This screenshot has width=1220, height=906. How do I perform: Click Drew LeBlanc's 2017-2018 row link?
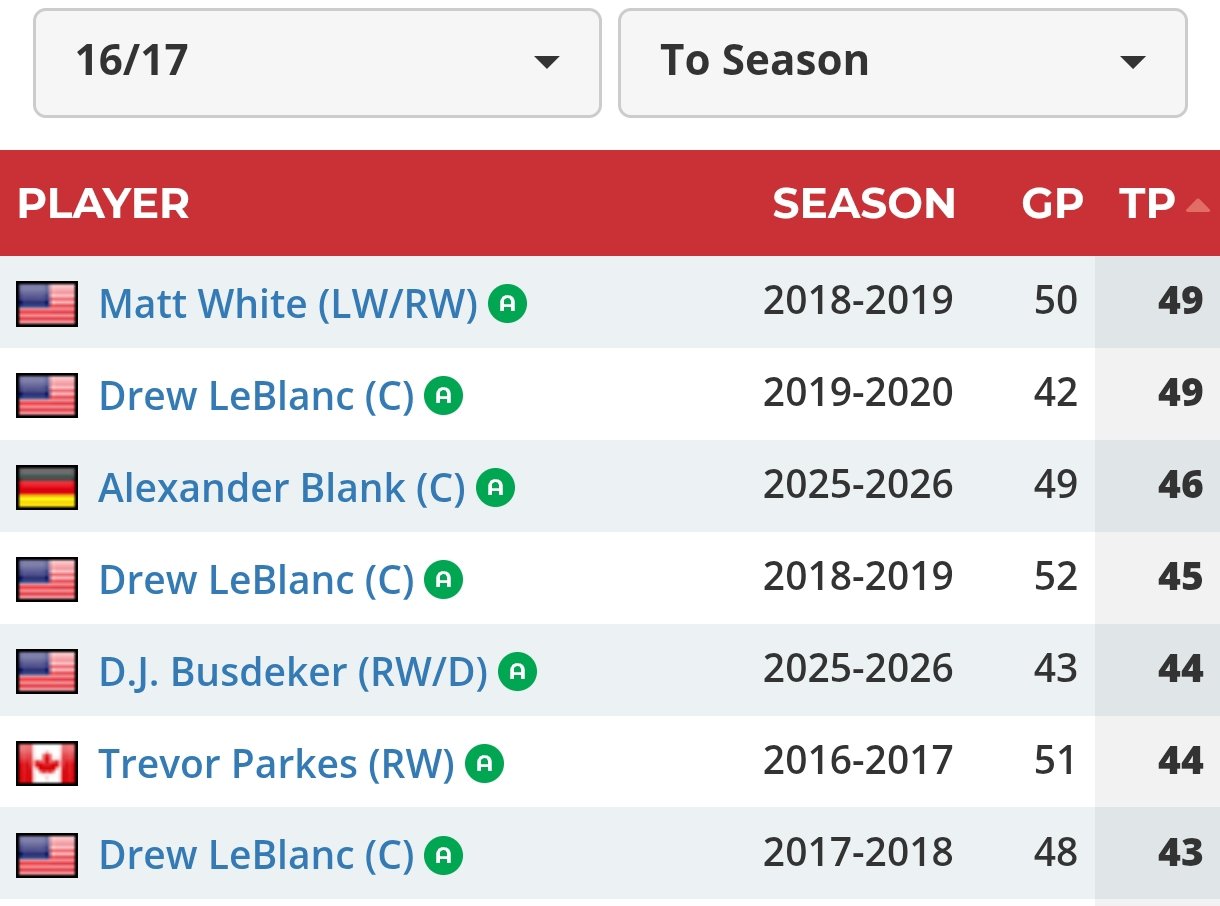click(x=256, y=855)
